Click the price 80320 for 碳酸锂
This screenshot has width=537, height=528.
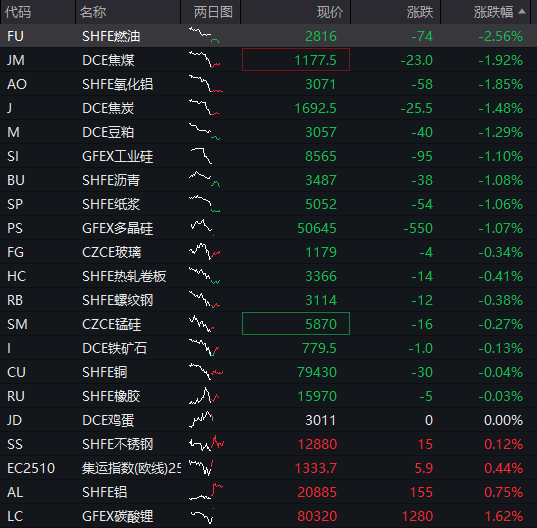317,516
